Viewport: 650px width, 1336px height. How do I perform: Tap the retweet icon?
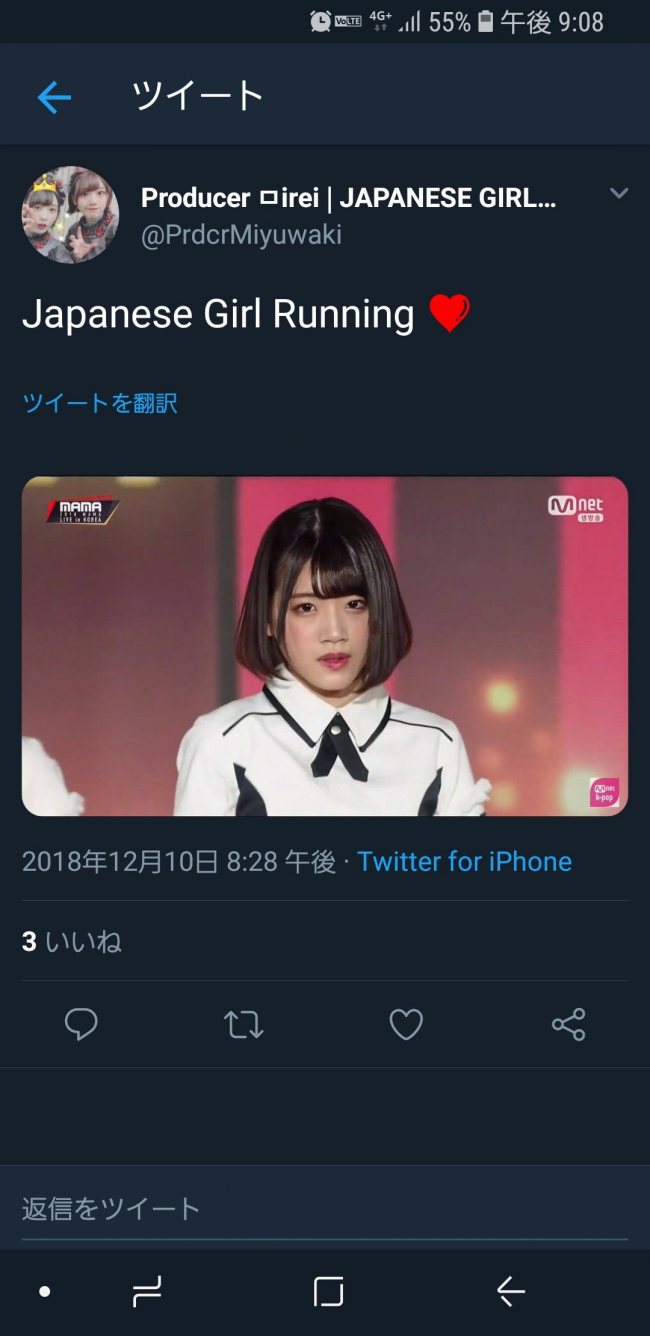point(243,1024)
